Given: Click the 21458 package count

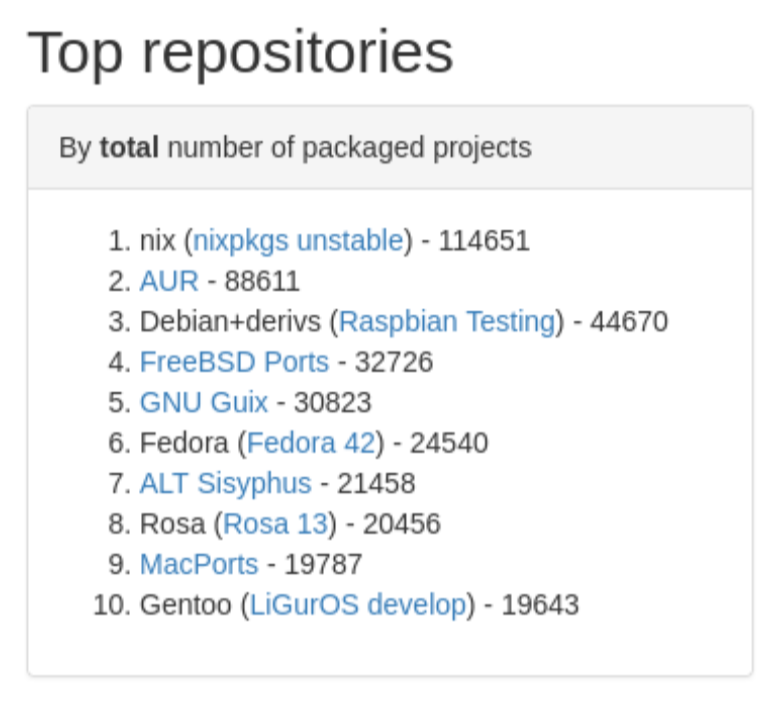Looking at the screenshot, I should tap(376, 484).
